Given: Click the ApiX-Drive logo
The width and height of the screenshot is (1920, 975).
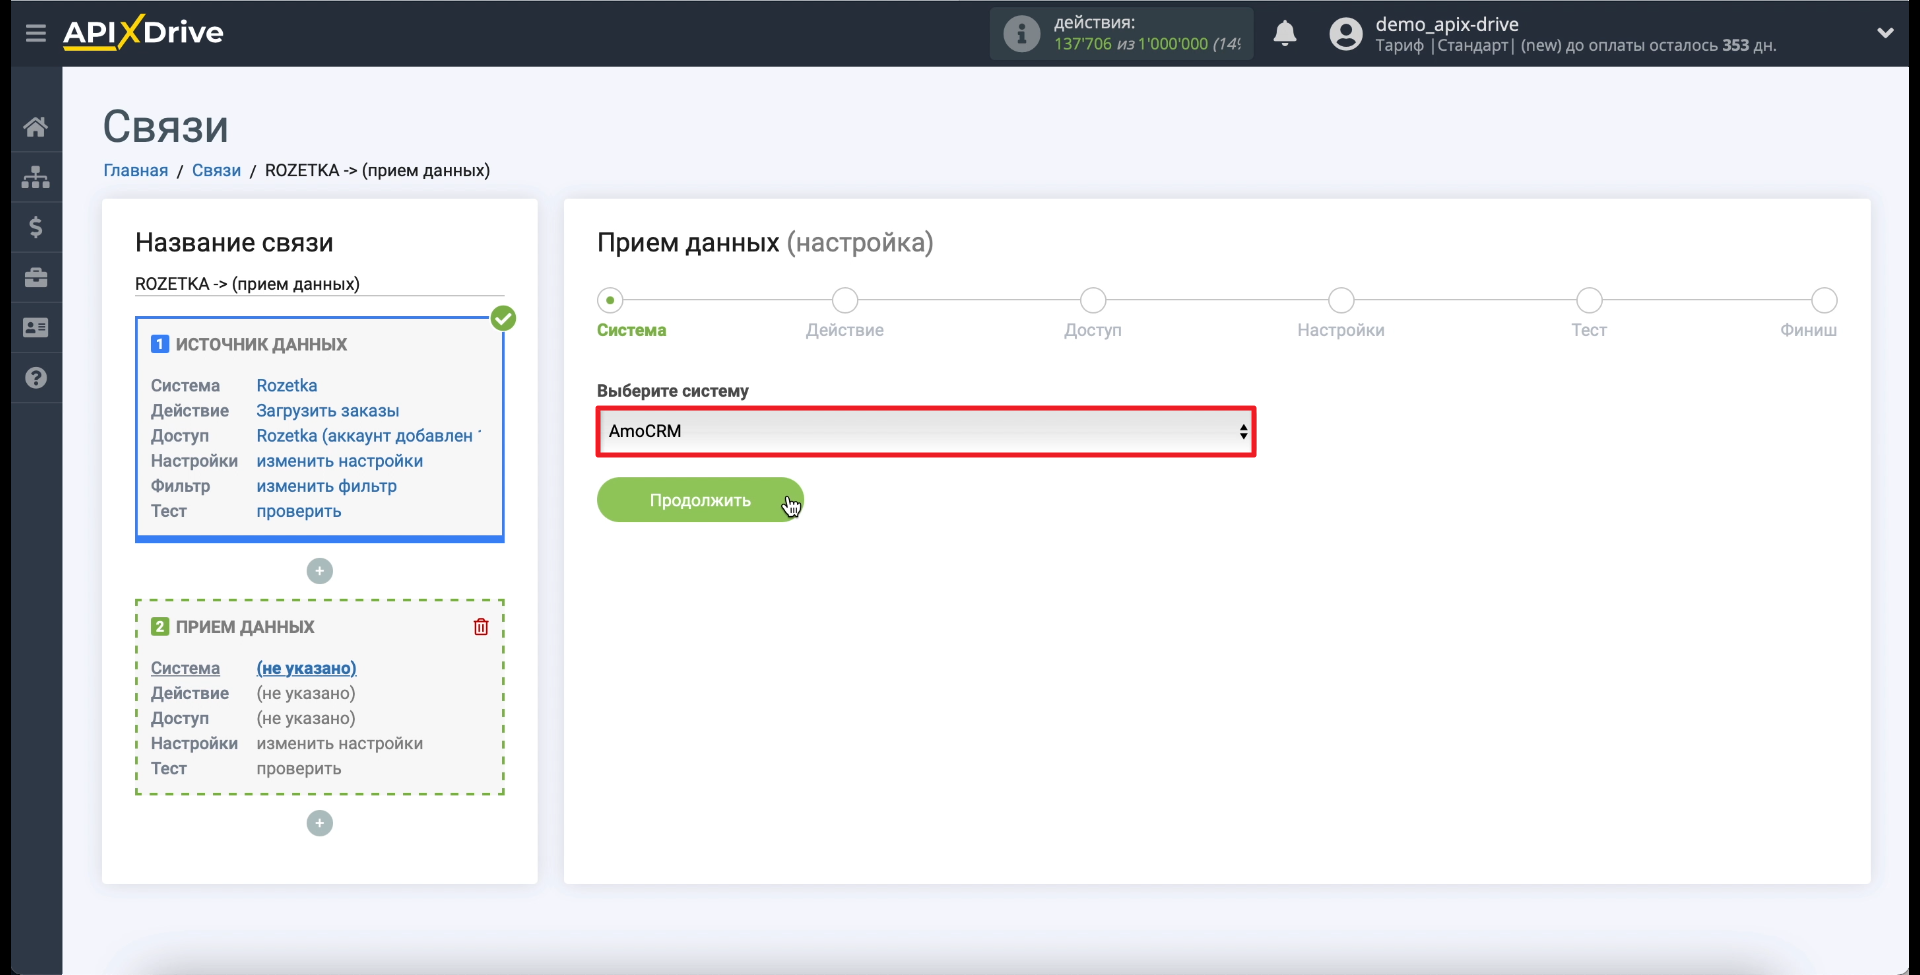Looking at the screenshot, I should click(x=143, y=32).
